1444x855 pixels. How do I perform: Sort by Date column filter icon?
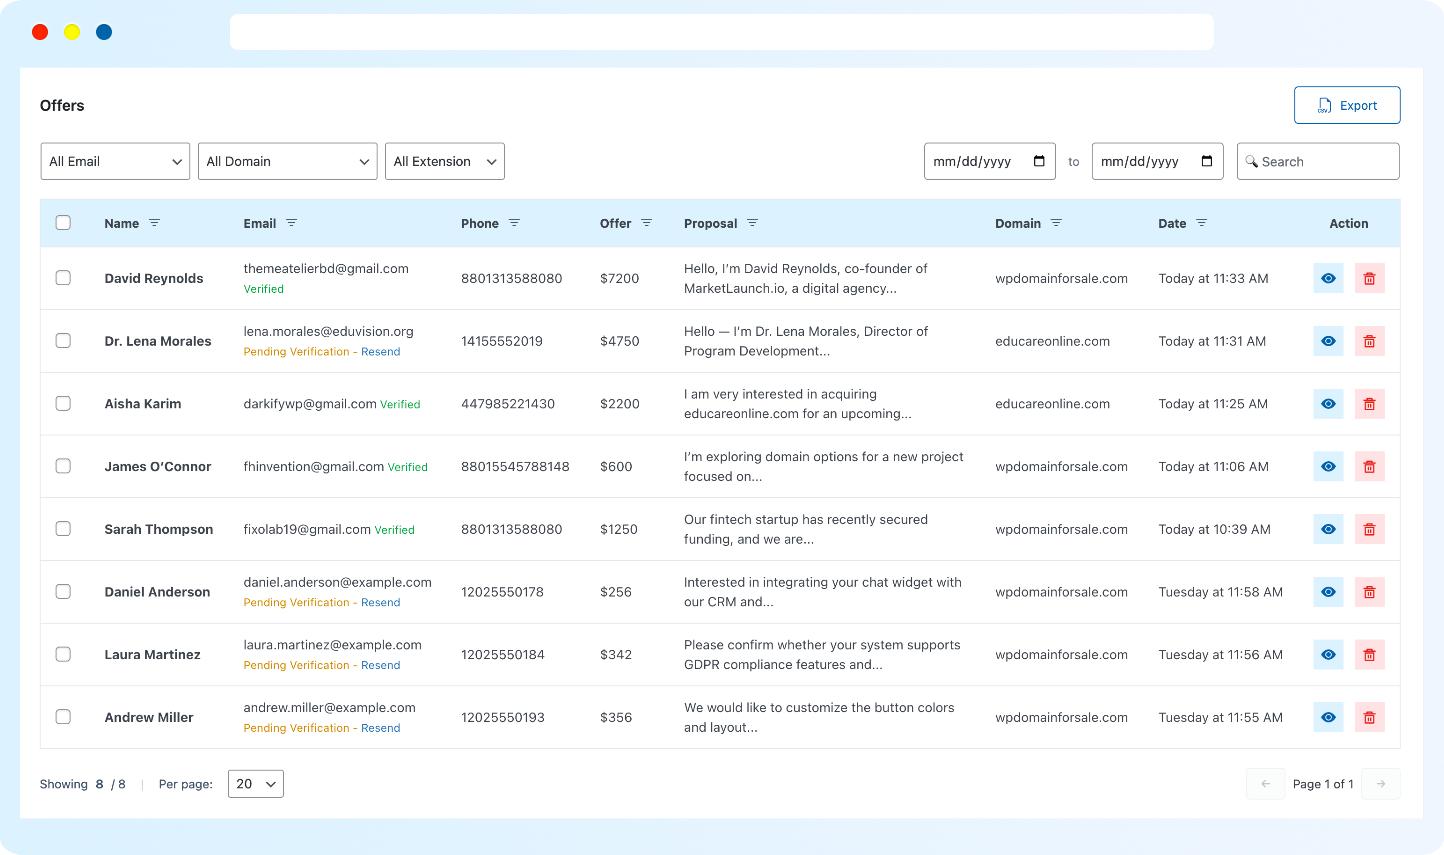(x=1201, y=223)
